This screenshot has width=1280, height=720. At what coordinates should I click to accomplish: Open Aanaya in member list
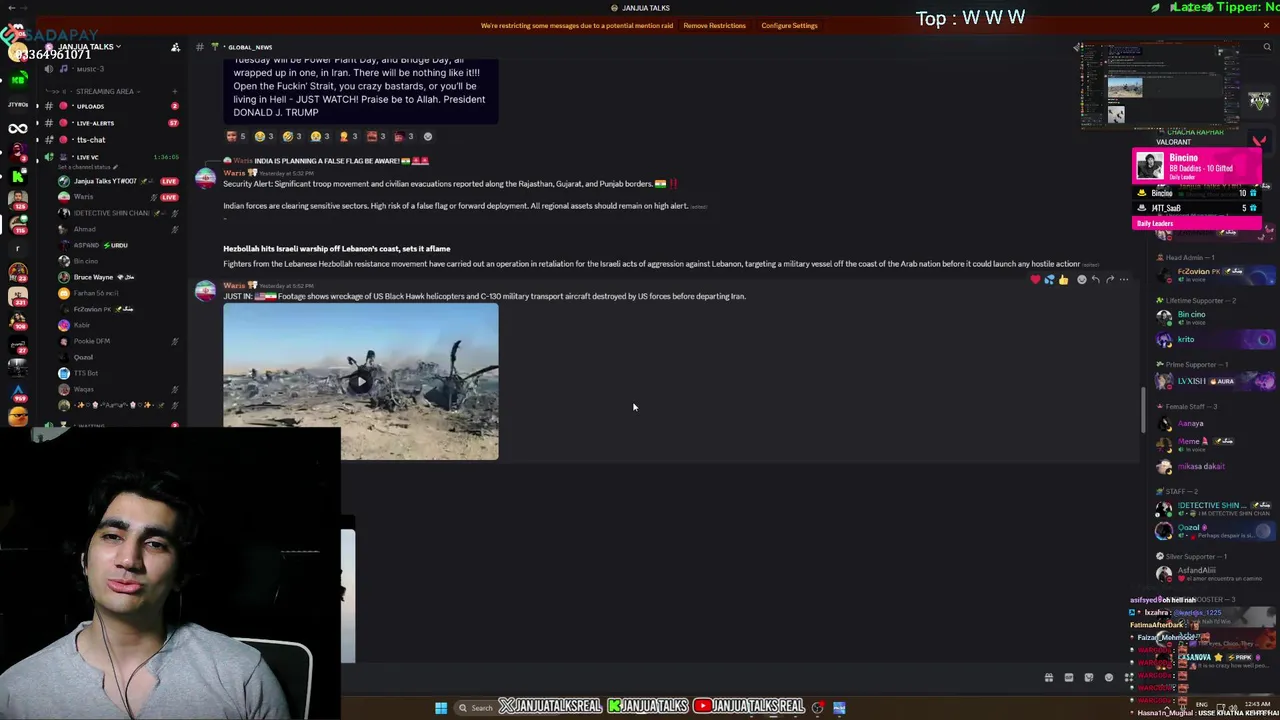[1213, 423]
